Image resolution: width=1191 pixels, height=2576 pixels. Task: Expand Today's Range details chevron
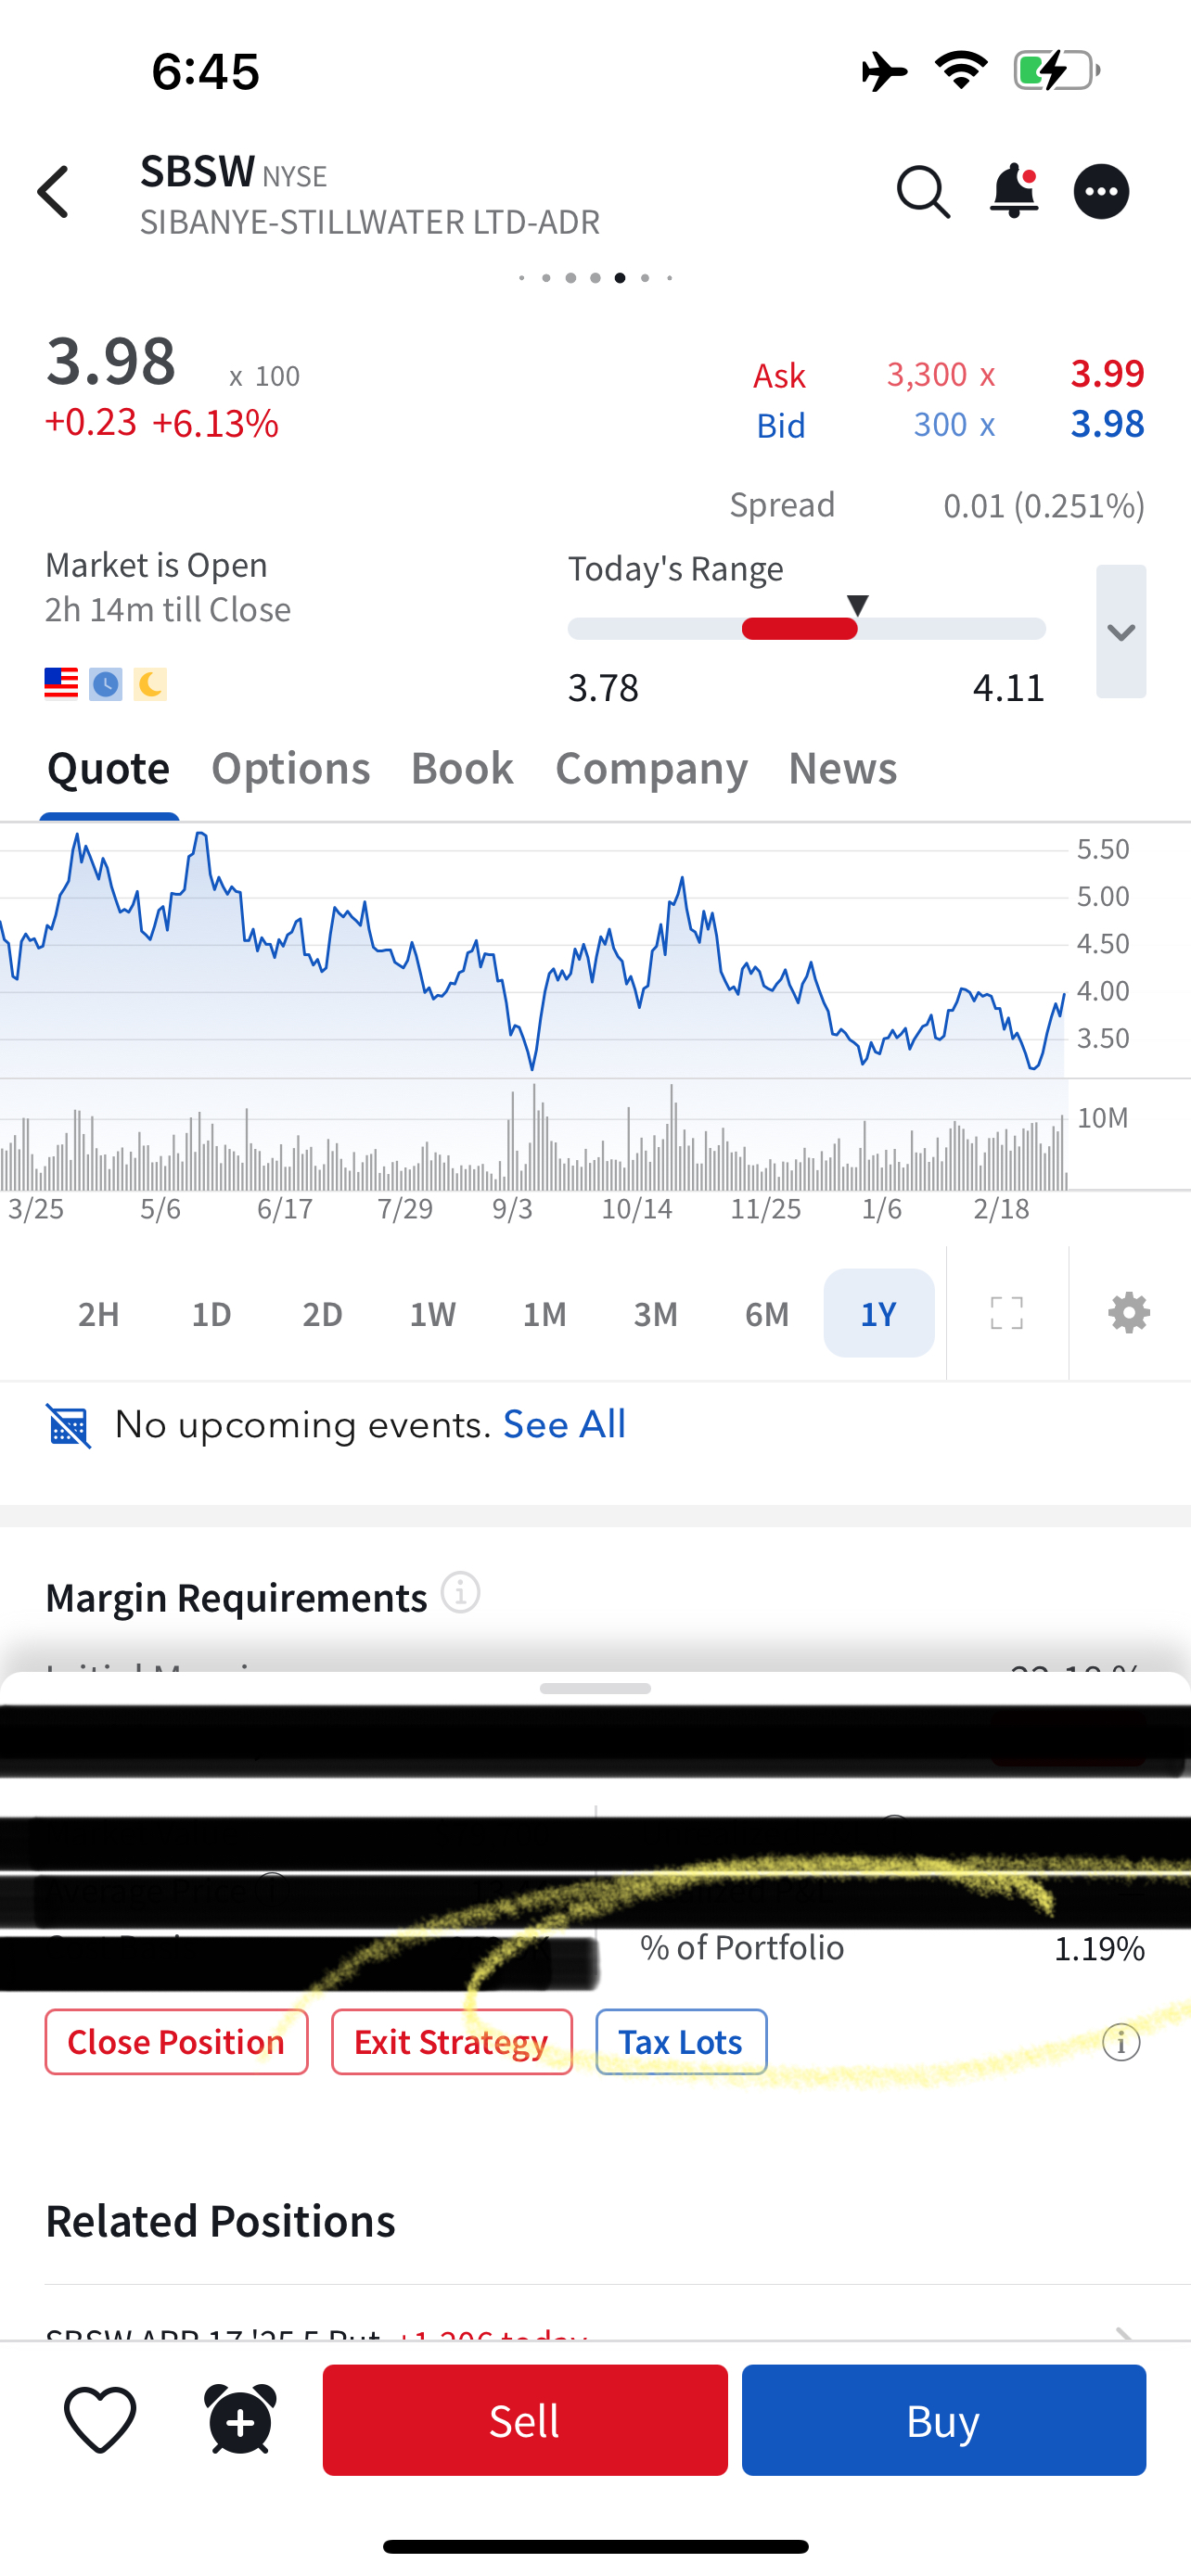coord(1121,631)
